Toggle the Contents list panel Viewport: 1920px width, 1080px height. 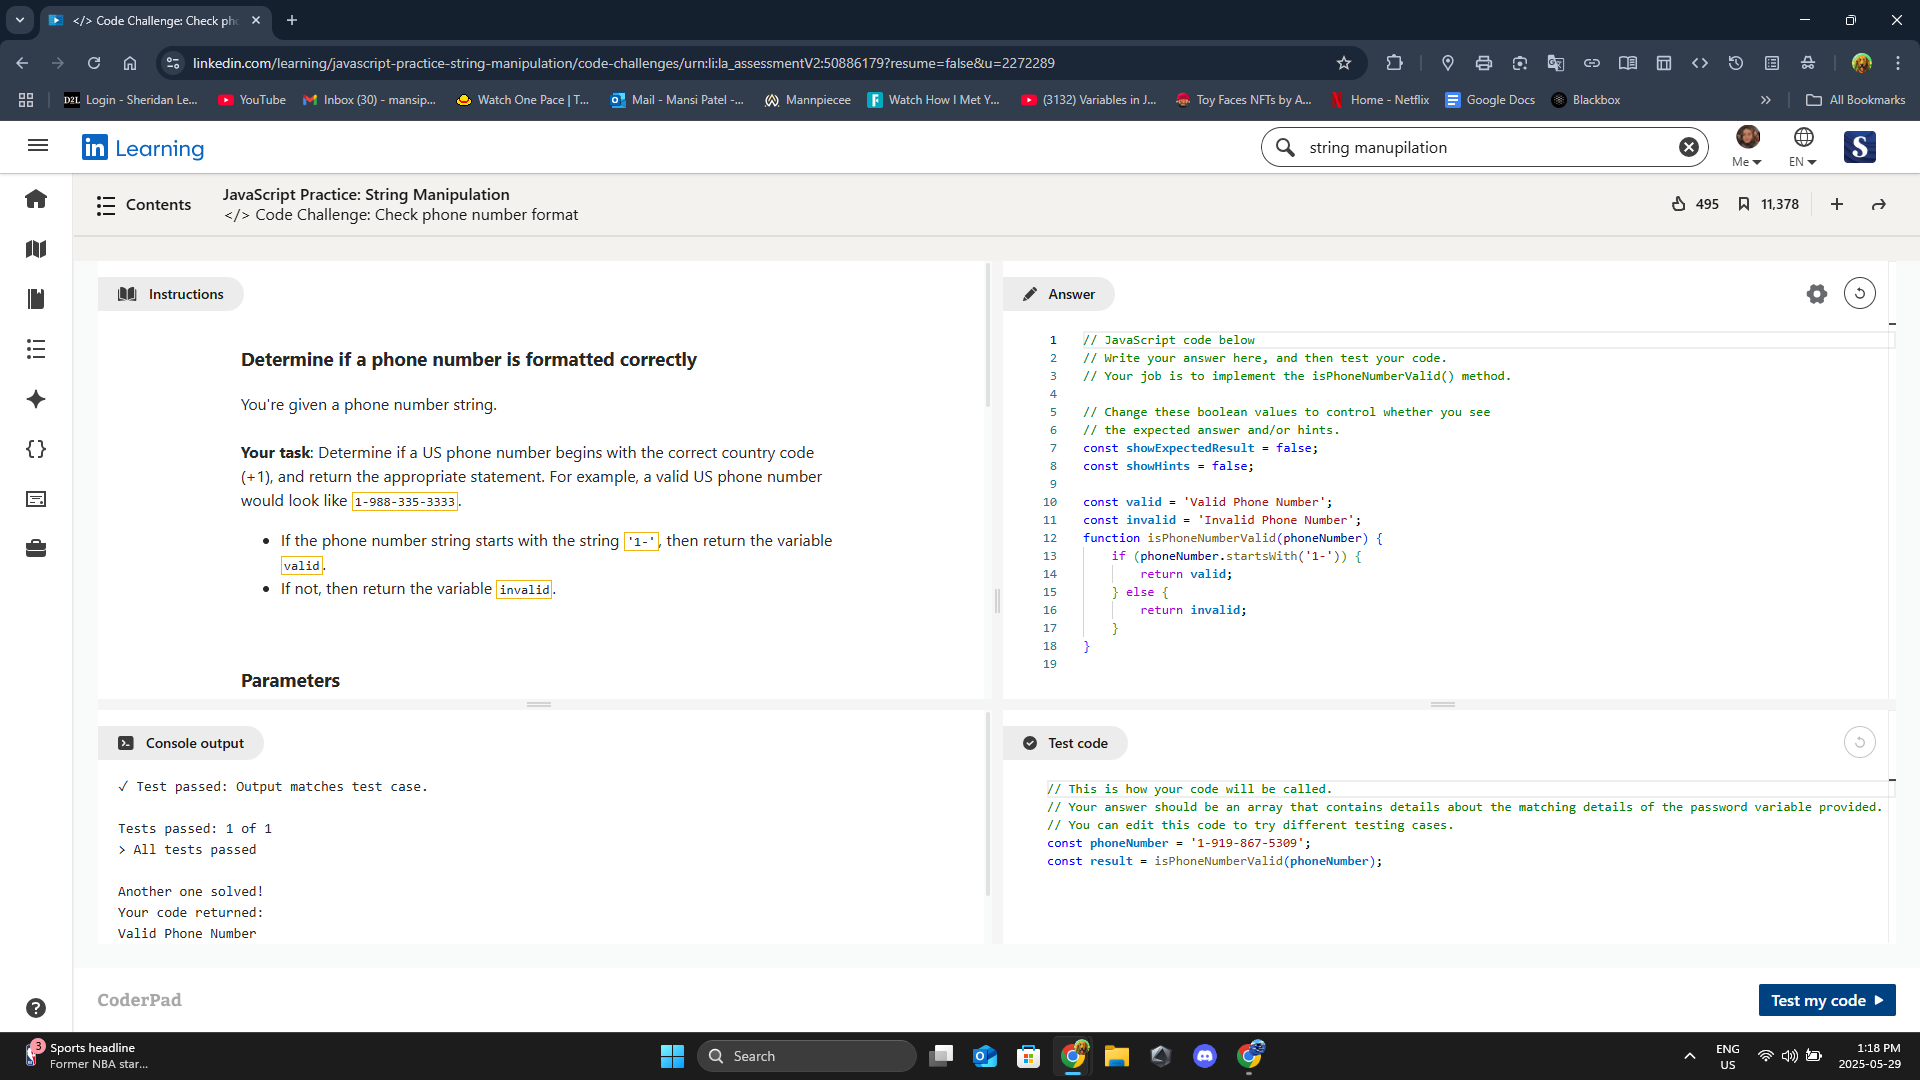point(144,205)
